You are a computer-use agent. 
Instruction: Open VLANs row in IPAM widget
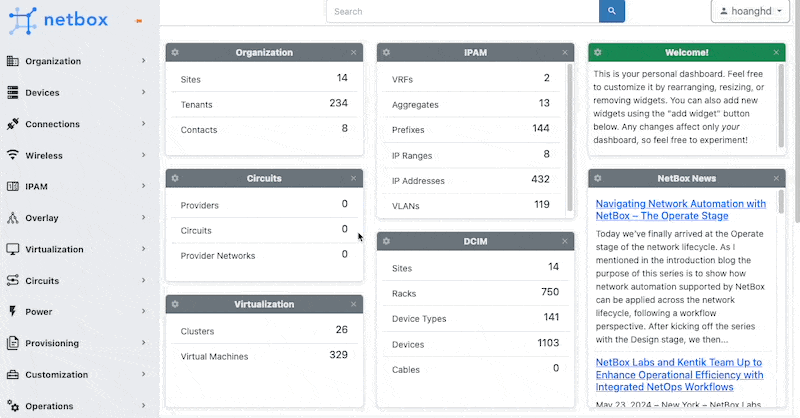(x=471, y=206)
